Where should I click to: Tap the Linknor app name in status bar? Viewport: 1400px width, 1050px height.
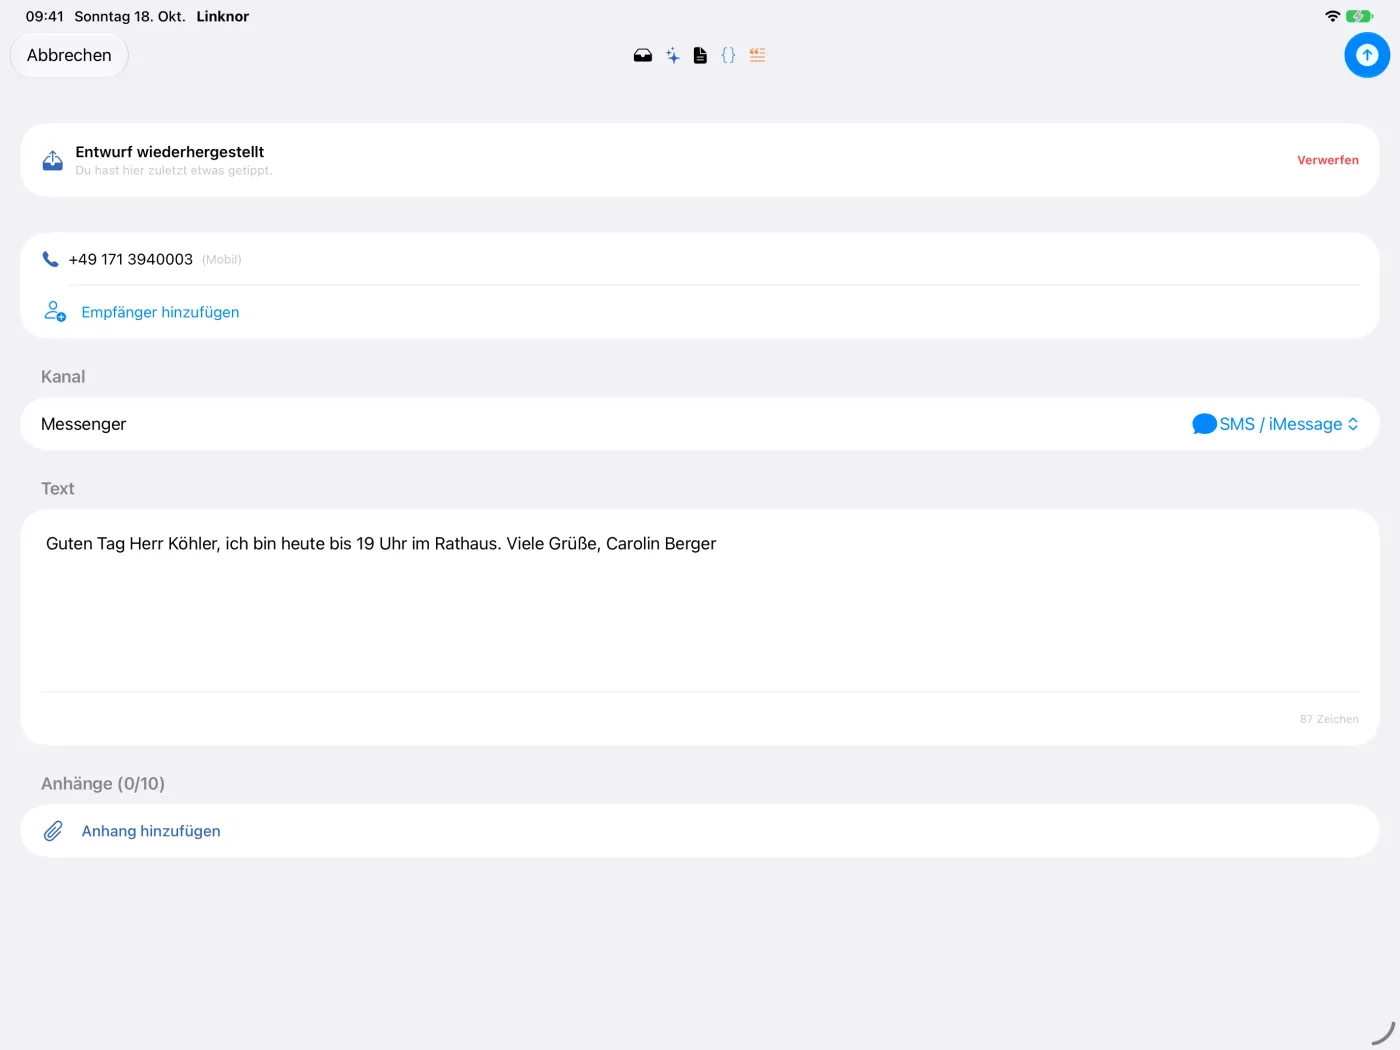point(223,16)
